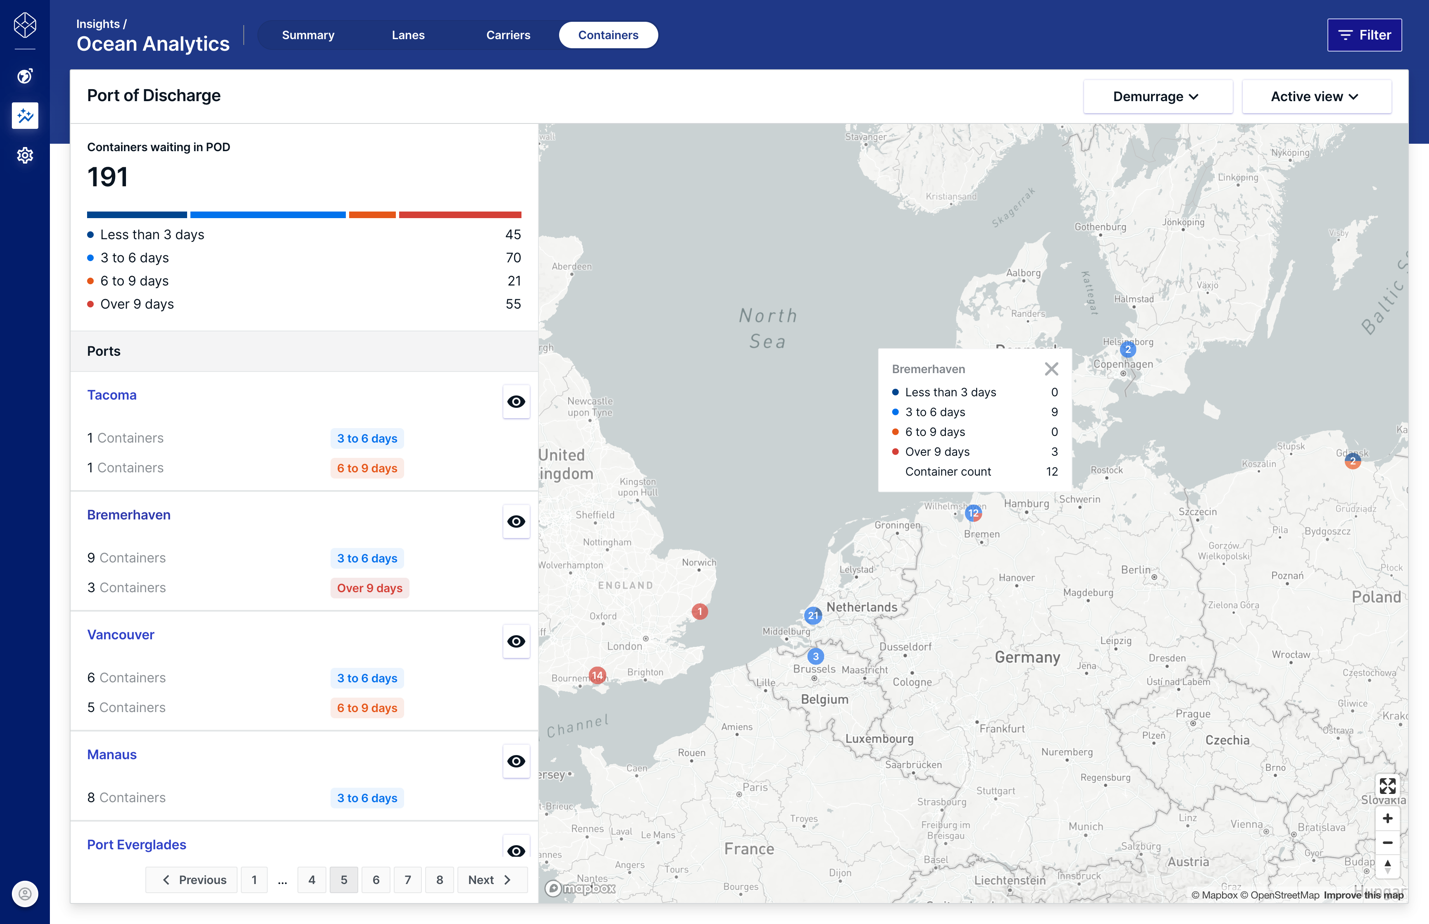Viewport: 1429px width, 924px height.
Task: Click the orange 6 to 9 days bar
Action: tap(372, 215)
